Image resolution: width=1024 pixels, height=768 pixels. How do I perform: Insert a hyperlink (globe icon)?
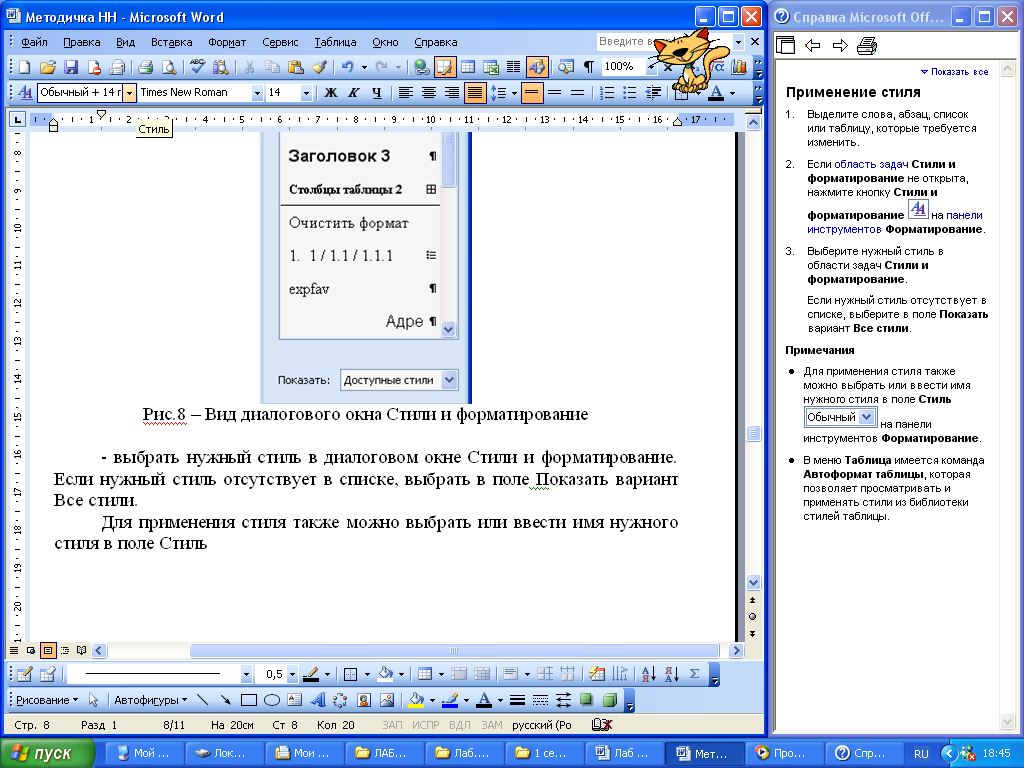(x=422, y=67)
